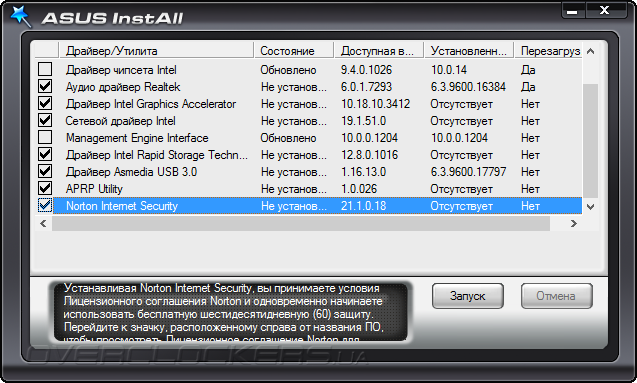The height and width of the screenshot is (383, 637).
Task: Click the Доступная в... column header
Action: pyautogui.click(x=379, y=51)
